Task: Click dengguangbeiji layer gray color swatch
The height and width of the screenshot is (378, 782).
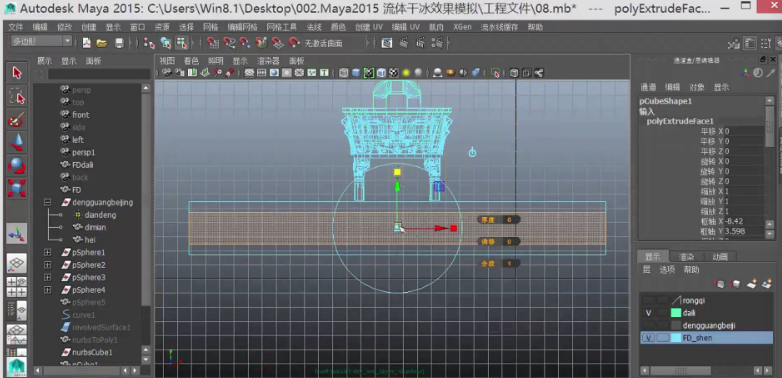Action: pyautogui.click(x=676, y=326)
